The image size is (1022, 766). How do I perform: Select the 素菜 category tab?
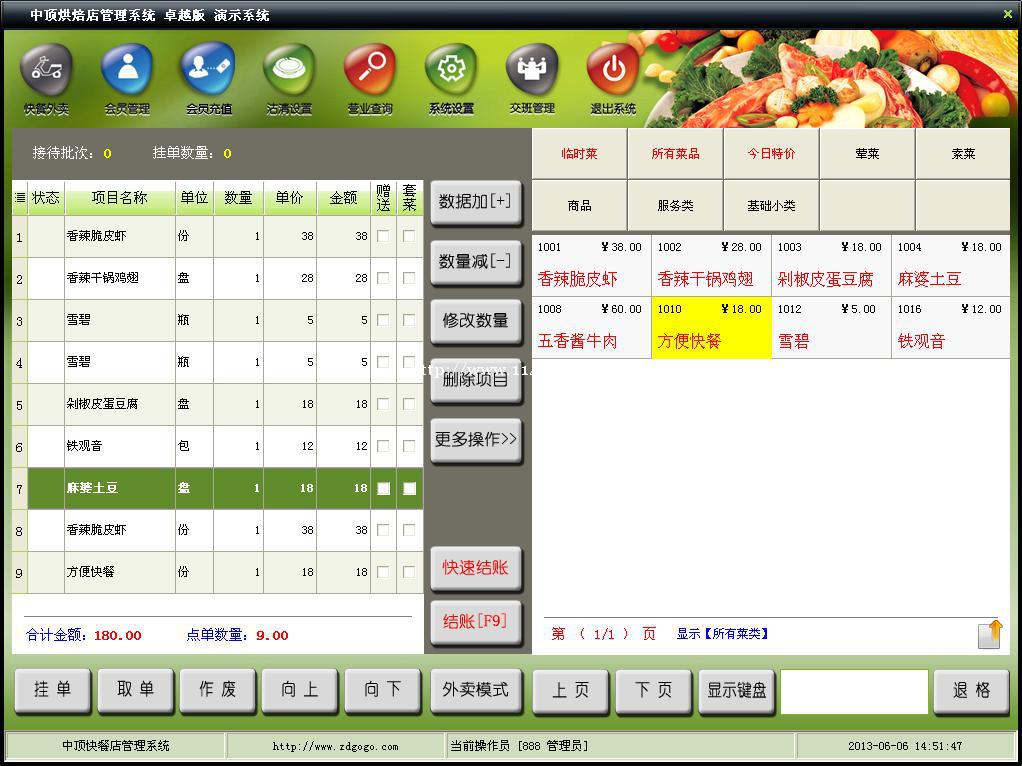[x=963, y=154]
